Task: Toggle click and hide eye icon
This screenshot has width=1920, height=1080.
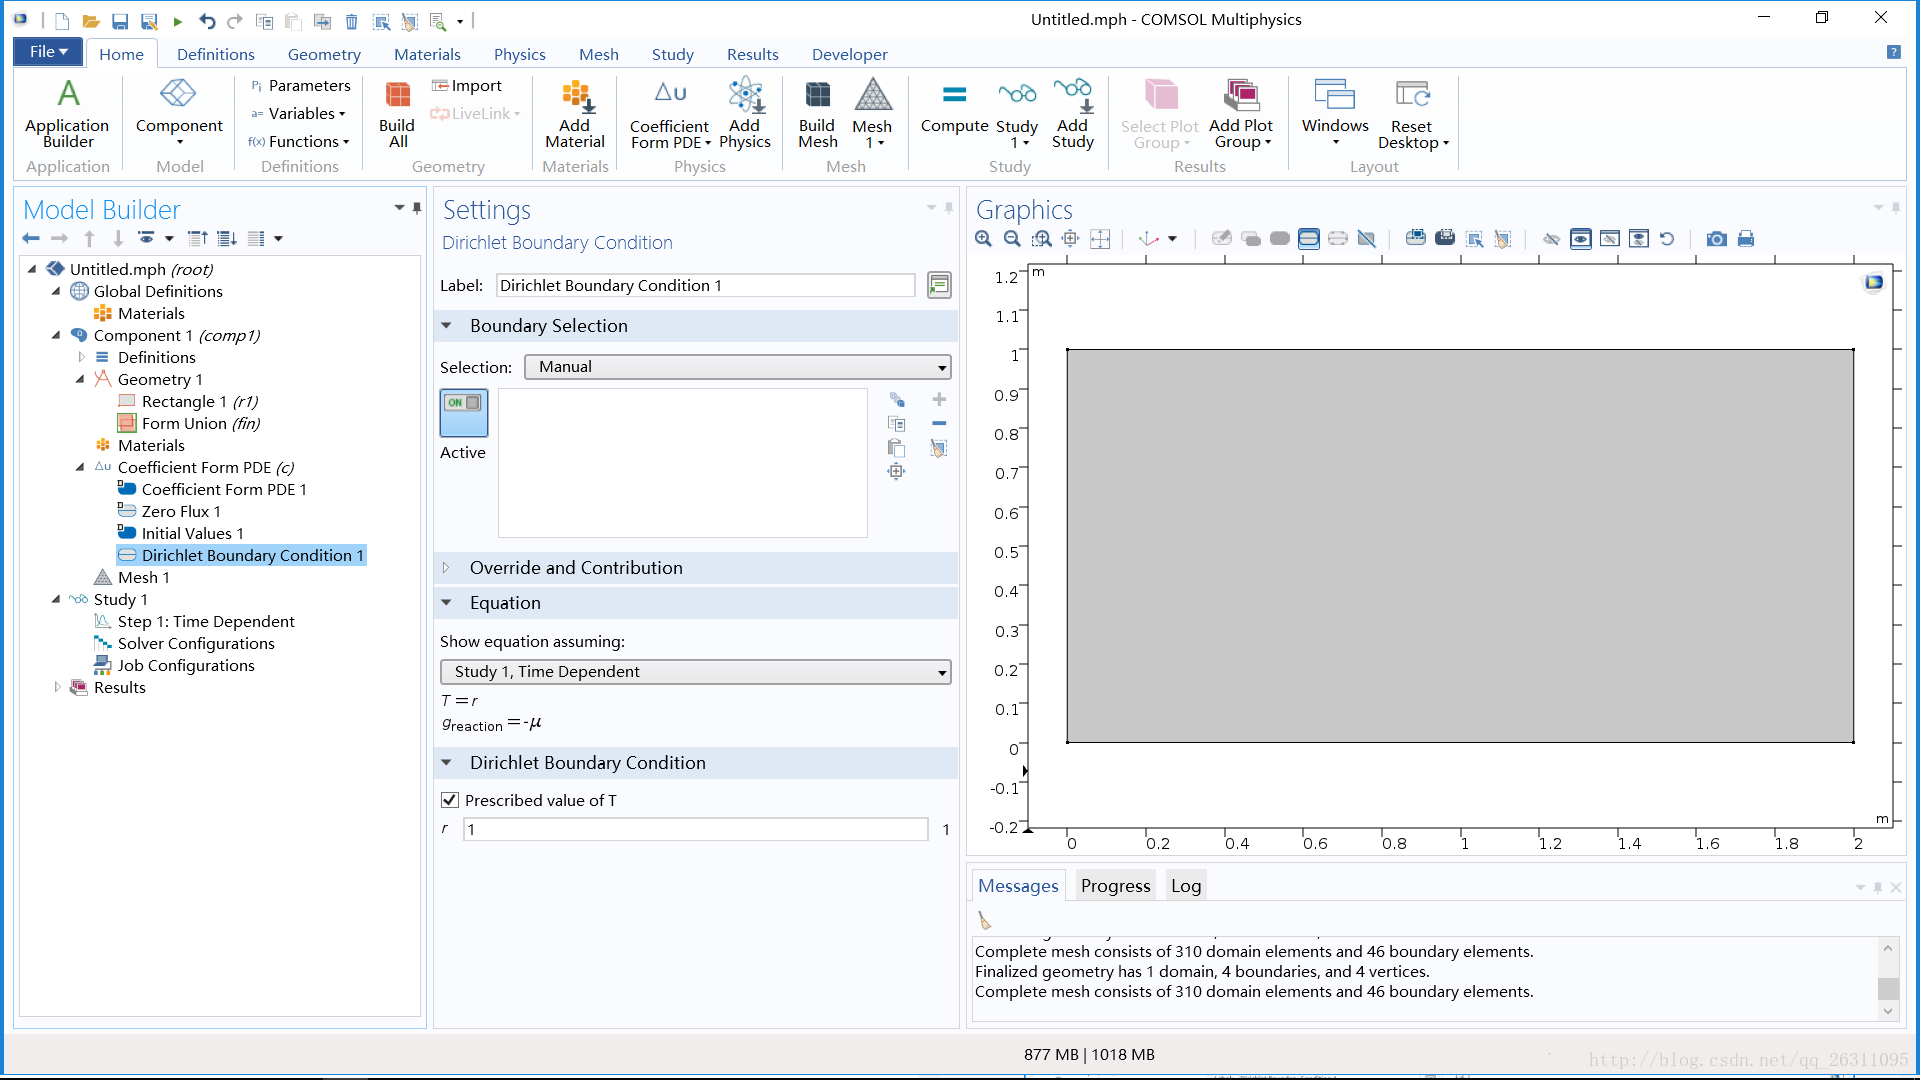Action: coord(1551,239)
